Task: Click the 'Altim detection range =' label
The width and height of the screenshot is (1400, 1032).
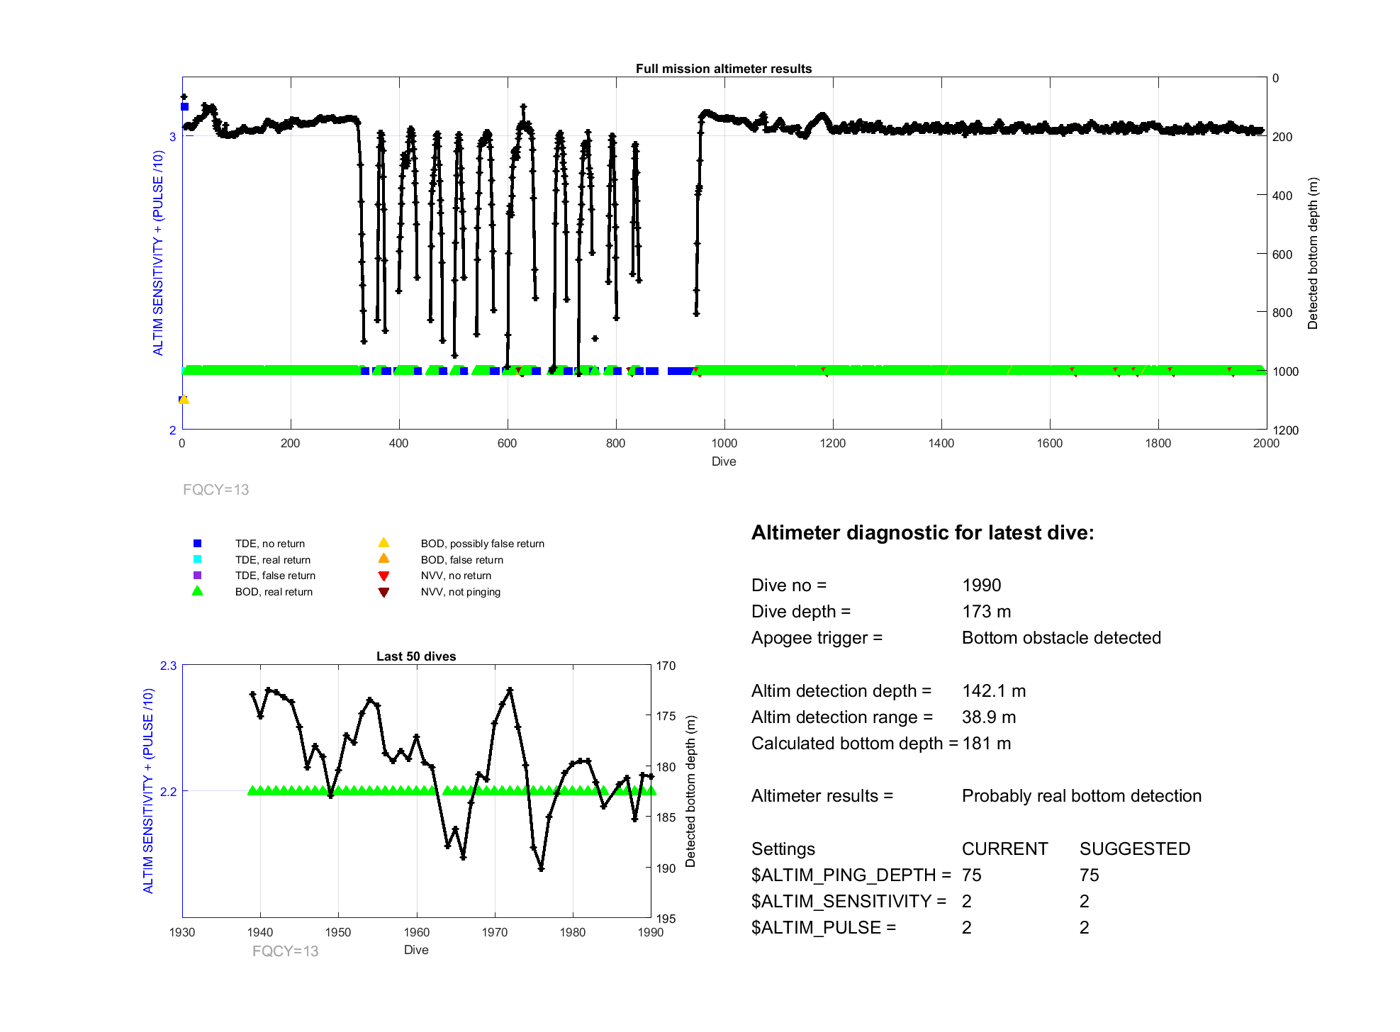Action: 842,717
